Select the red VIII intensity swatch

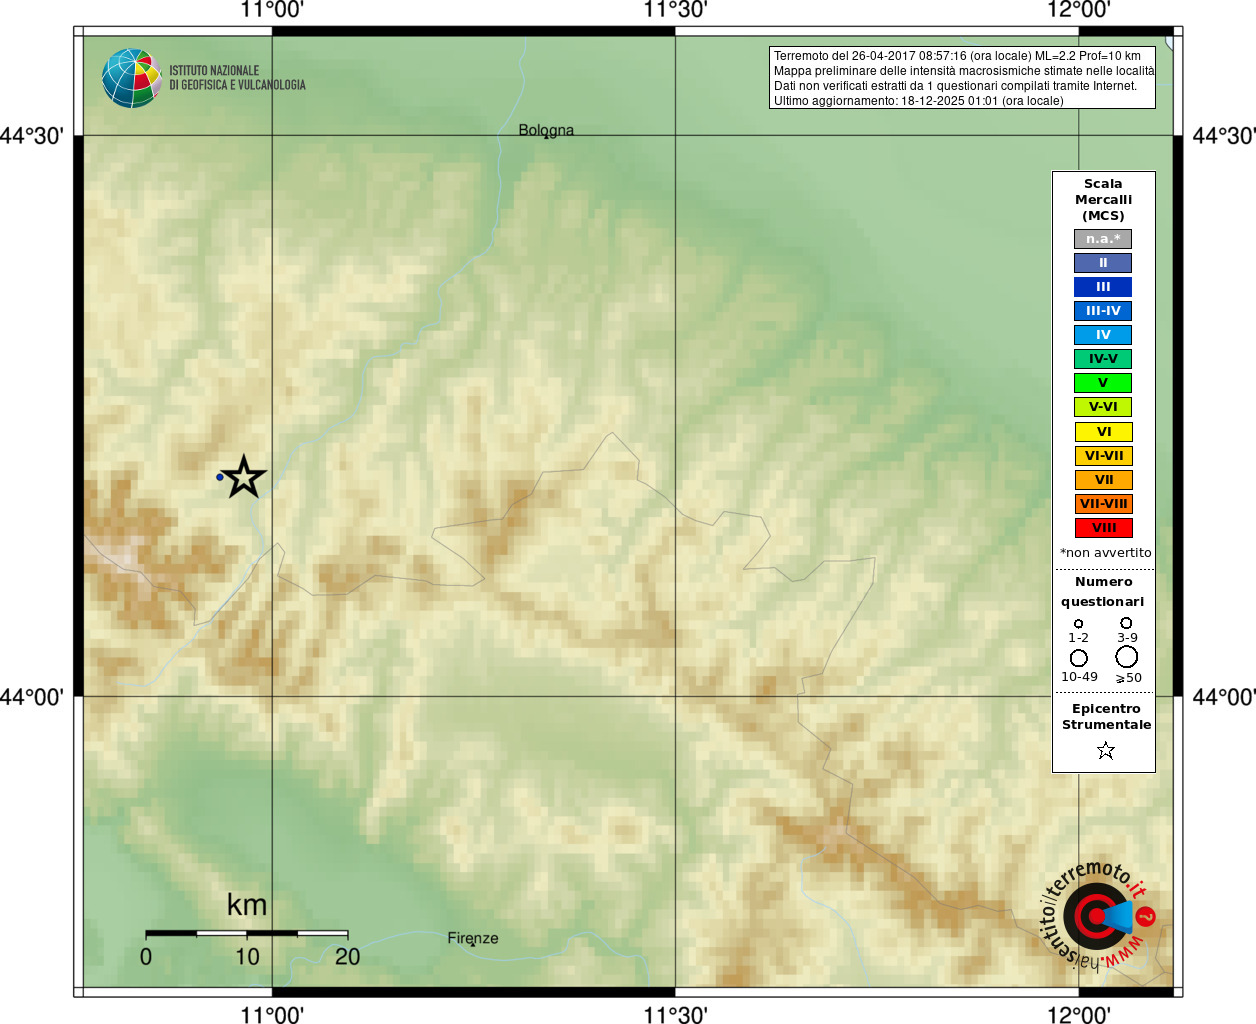coord(1103,528)
